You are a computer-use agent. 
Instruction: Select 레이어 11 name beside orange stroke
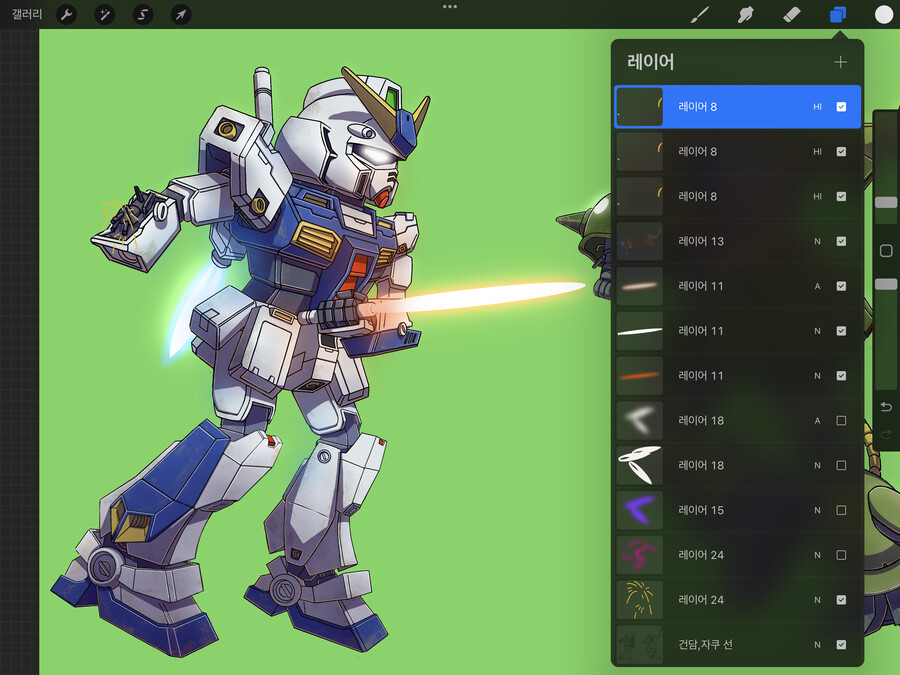coord(701,375)
